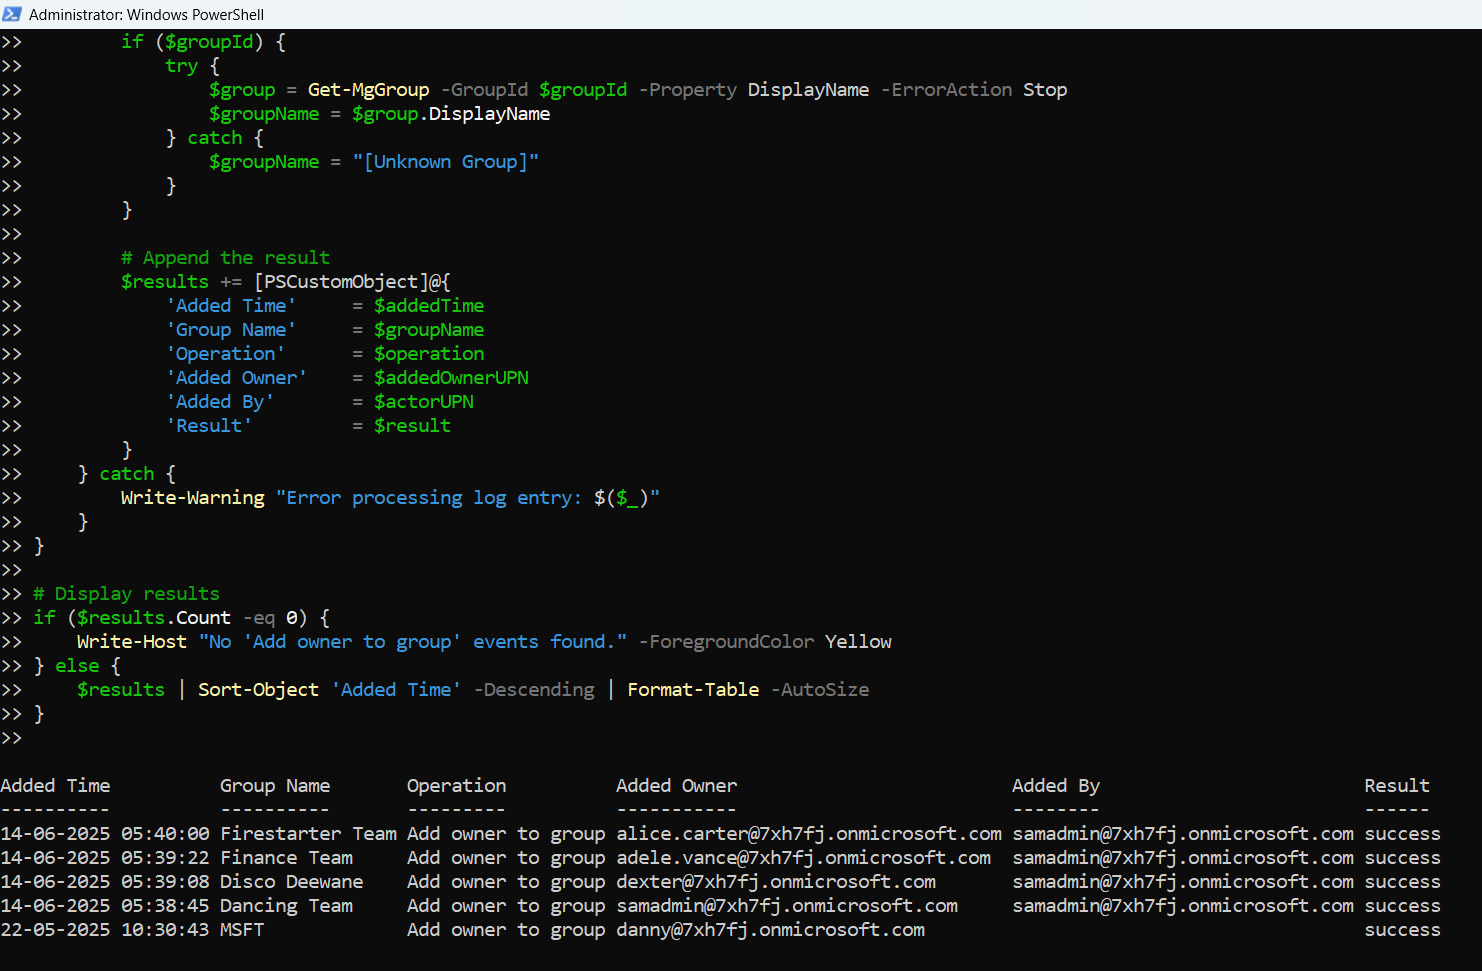1482x971 pixels.
Task: Click the 'MSFT' group name entry
Action: point(242,930)
